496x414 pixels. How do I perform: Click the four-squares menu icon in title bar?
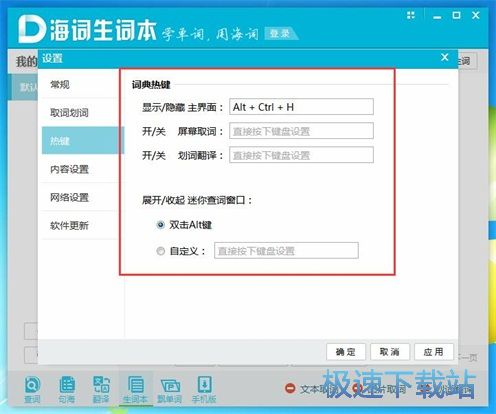411,15
